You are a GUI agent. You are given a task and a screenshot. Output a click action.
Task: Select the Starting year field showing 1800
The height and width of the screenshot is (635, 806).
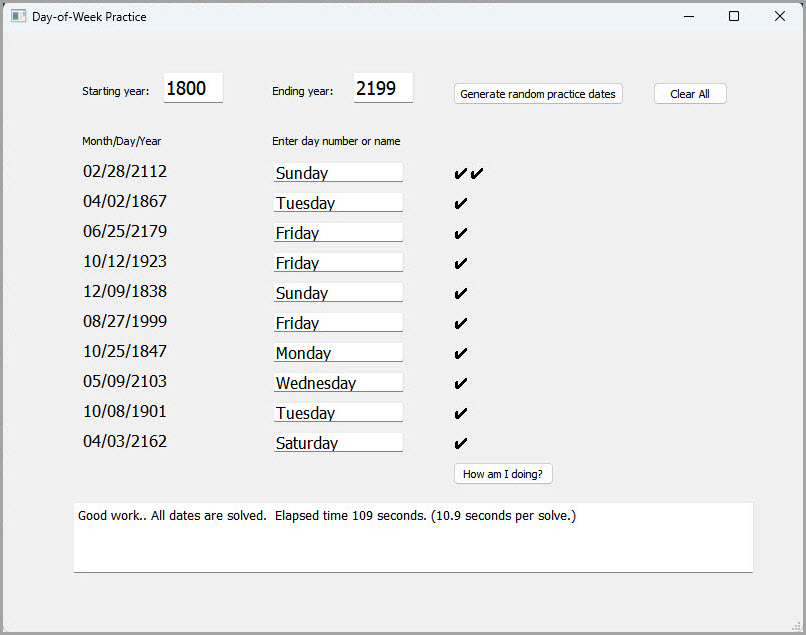click(193, 88)
